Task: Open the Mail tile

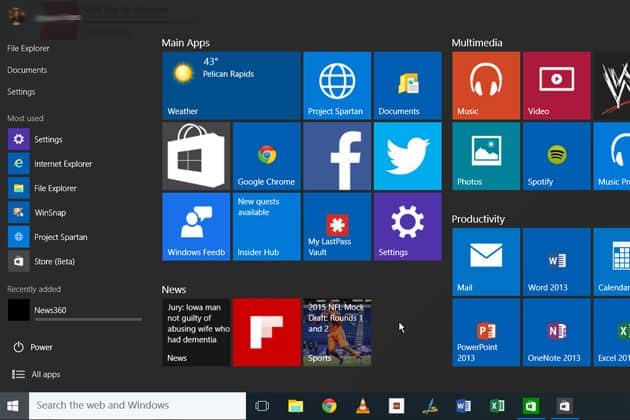Action: point(485,262)
